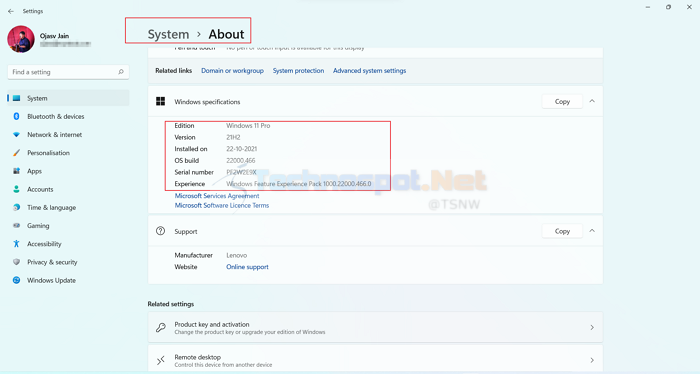The height and width of the screenshot is (374, 700).
Task: Open the user profile picture
Action: click(21, 39)
